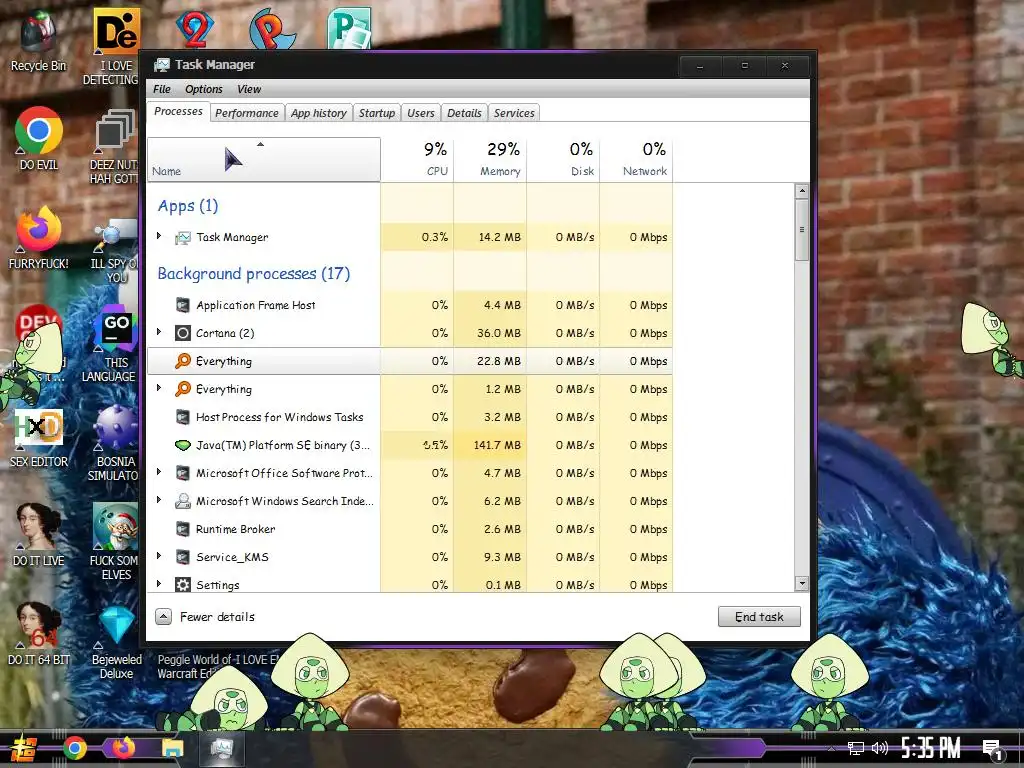Click the scrollbar down arrow

[802, 583]
